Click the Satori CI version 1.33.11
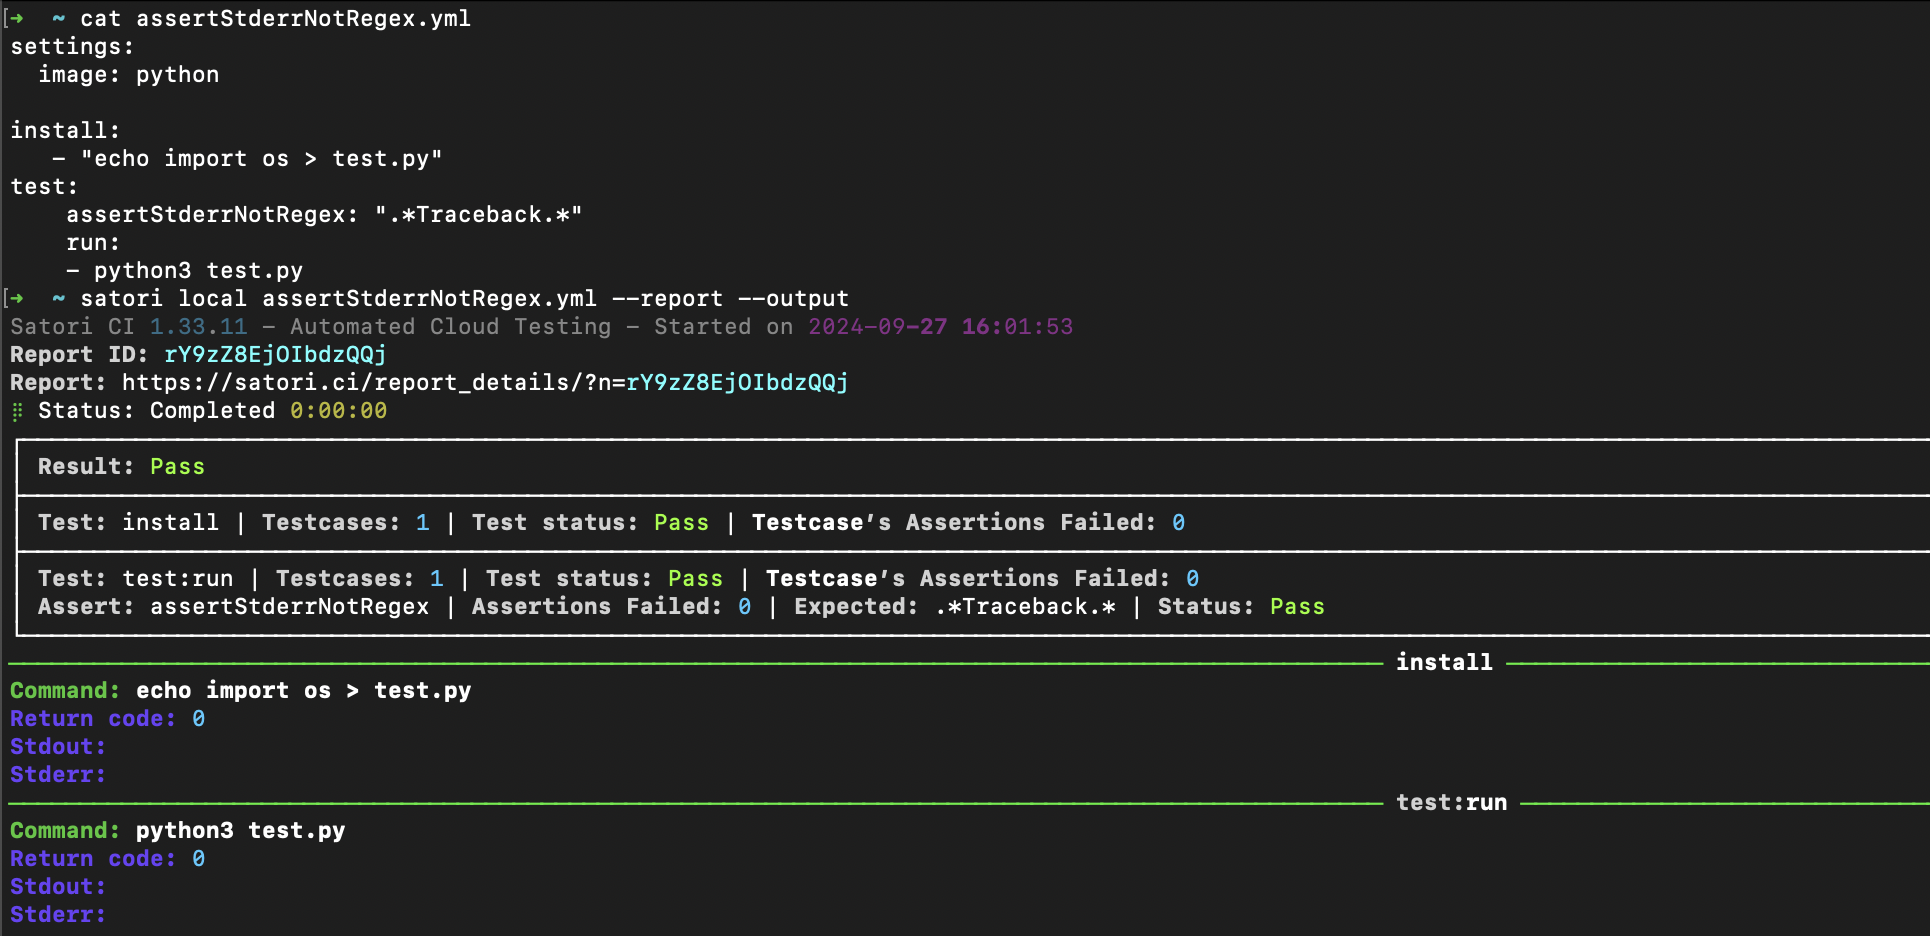This screenshot has height=936, width=1930. (198, 327)
